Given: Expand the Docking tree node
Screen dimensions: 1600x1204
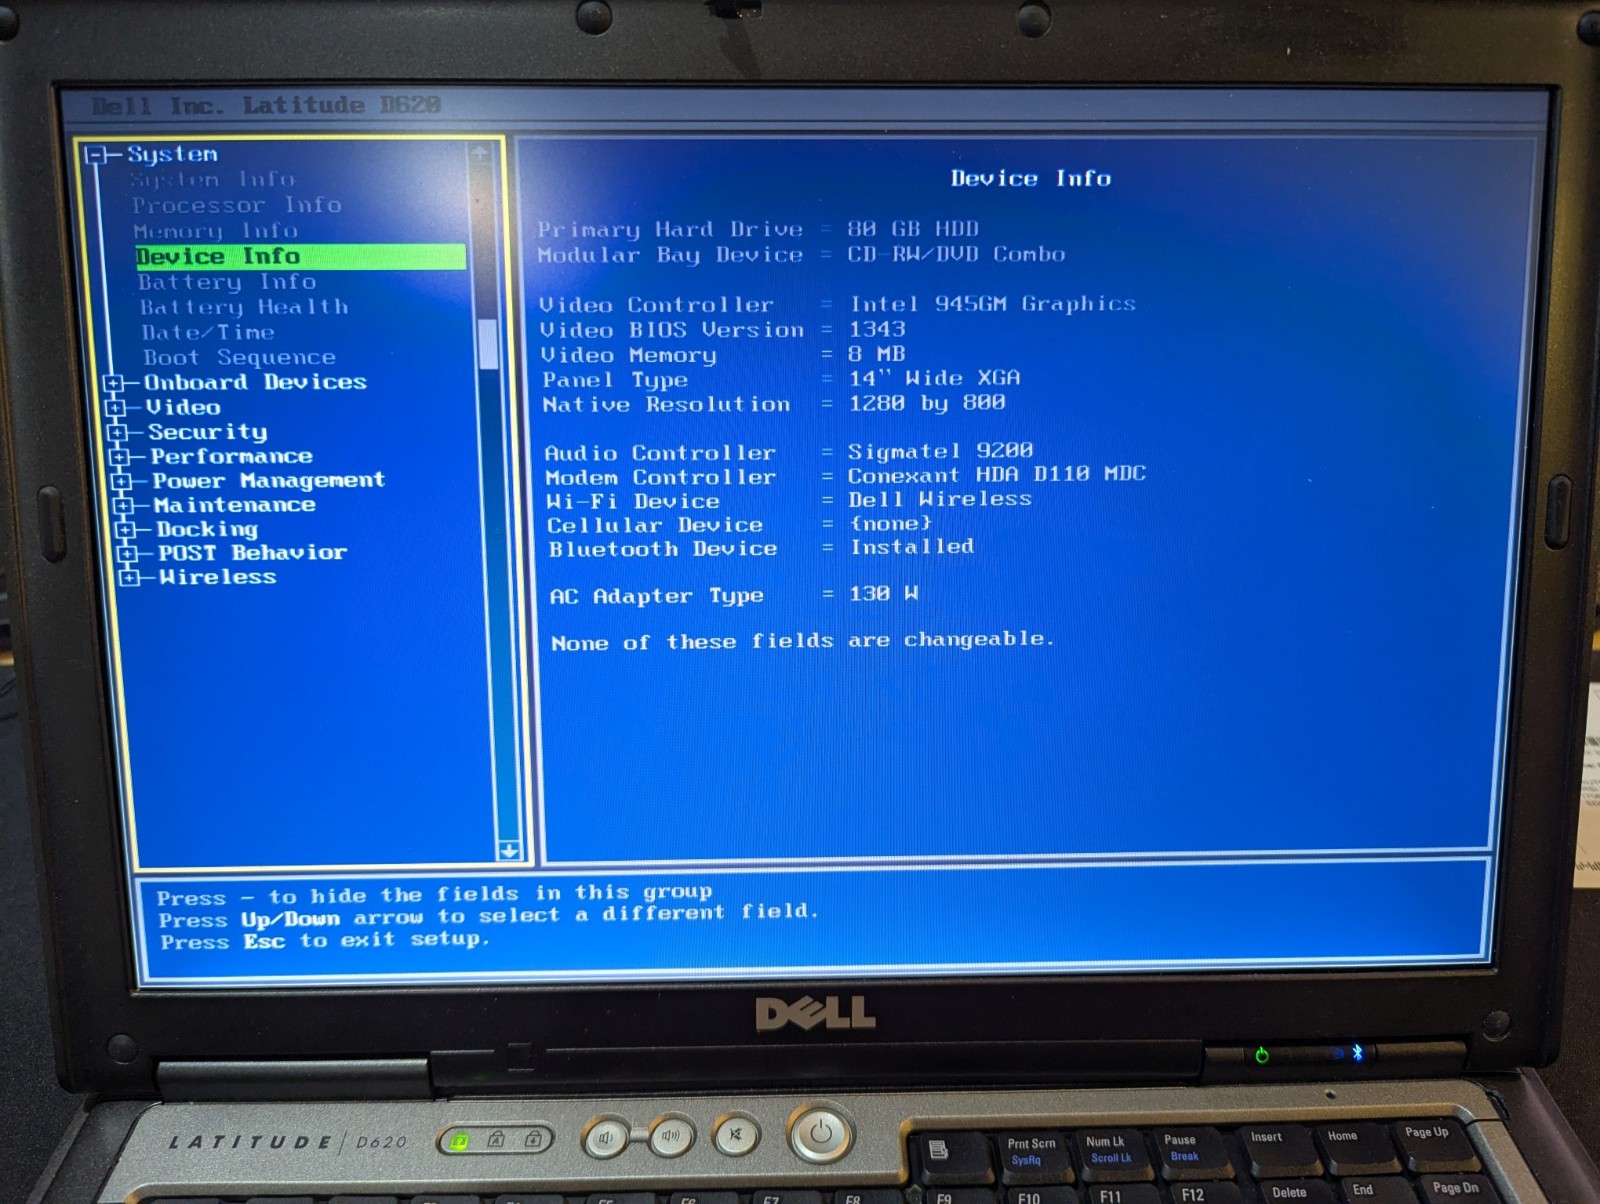Looking at the screenshot, I should tap(126, 530).
